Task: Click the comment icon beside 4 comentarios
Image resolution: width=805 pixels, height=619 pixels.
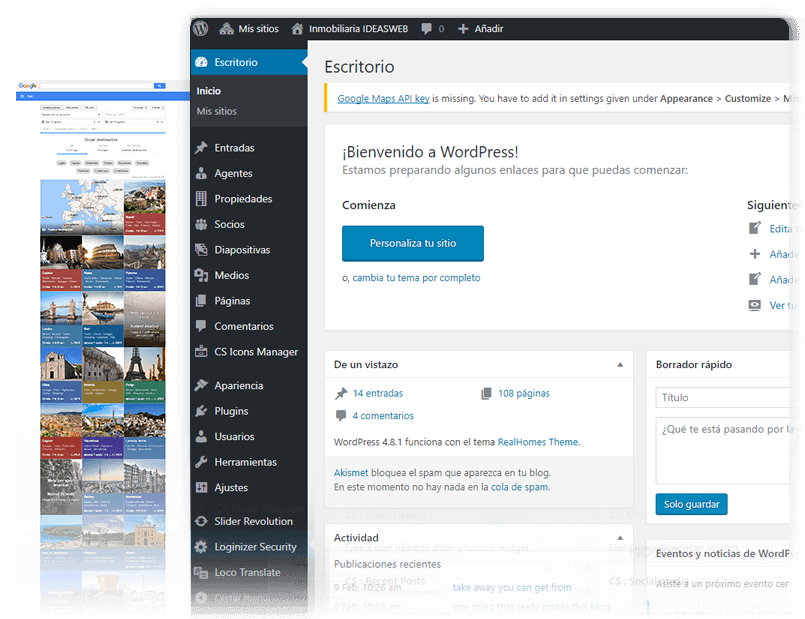Action: (341, 416)
